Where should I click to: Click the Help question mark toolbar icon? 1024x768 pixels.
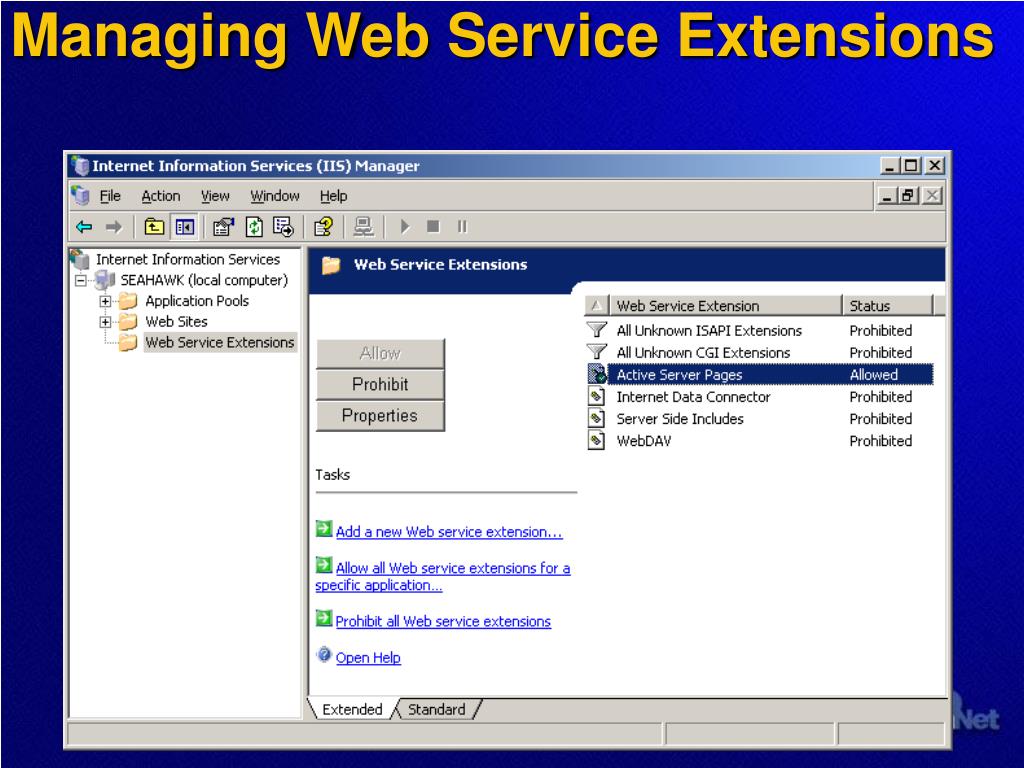[324, 227]
